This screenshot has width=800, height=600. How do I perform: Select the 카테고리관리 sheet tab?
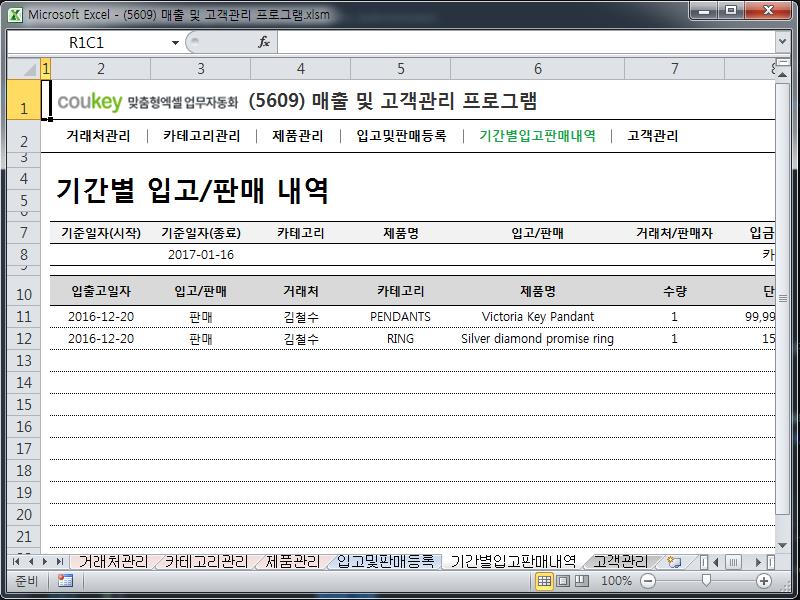pyautogui.click(x=206, y=562)
